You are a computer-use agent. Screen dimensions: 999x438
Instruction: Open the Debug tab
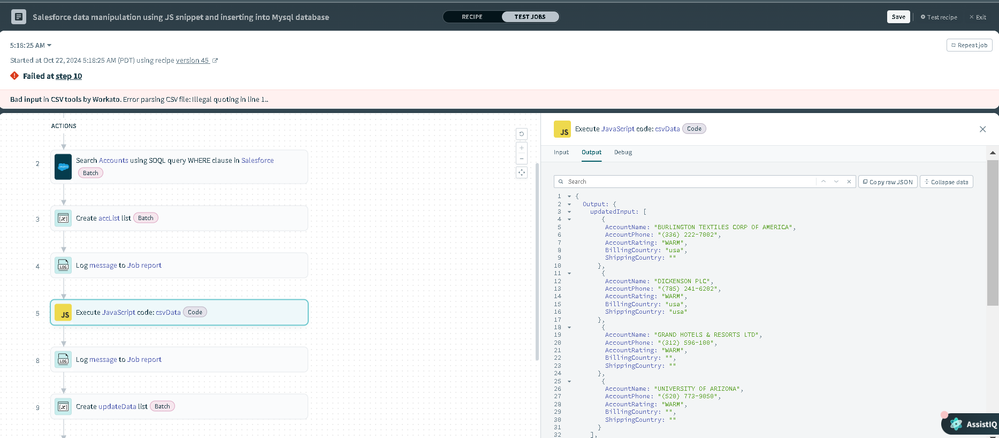[623, 152]
